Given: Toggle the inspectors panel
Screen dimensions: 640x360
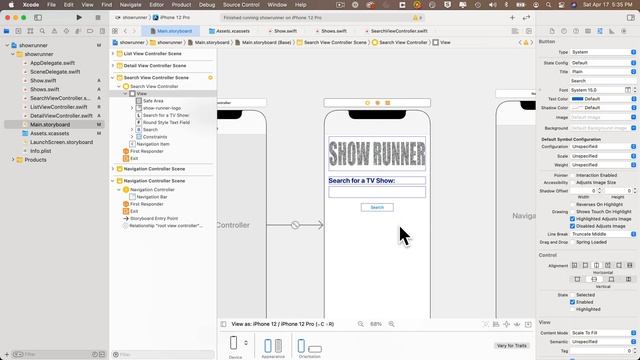Looking at the screenshot, I should point(631,18).
